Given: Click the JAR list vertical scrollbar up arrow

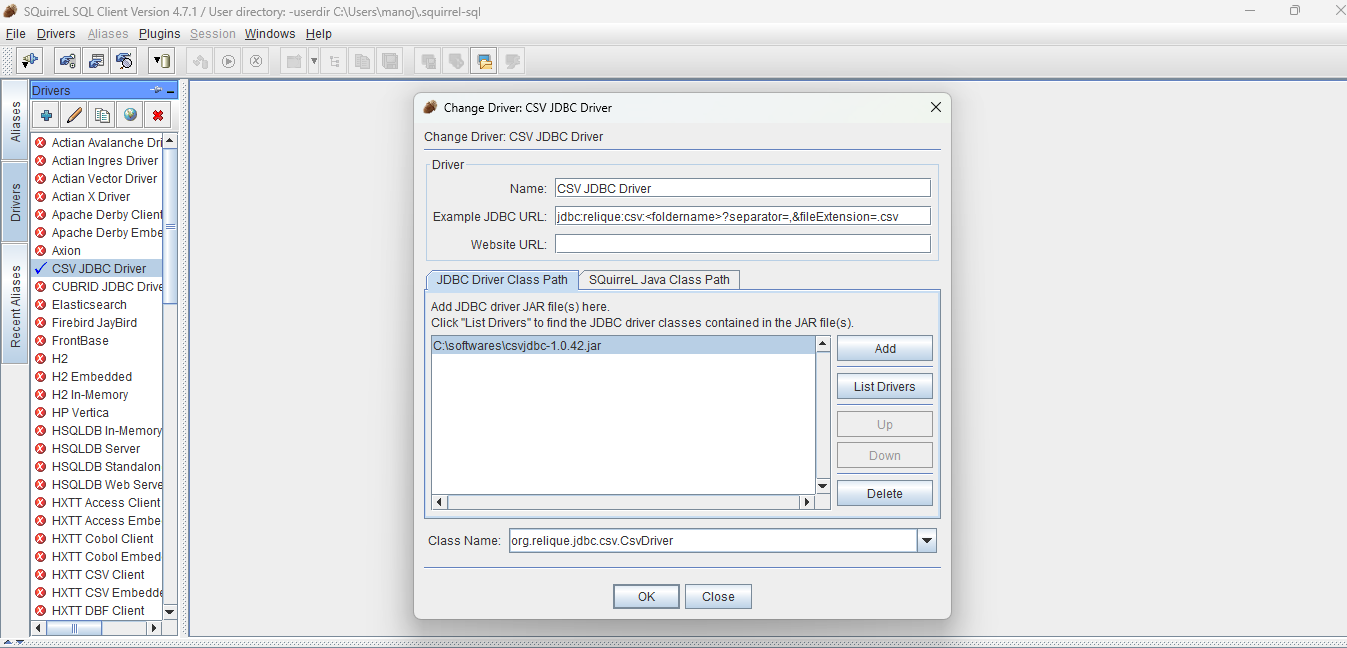Looking at the screenshot, I should tap(823, 344).
